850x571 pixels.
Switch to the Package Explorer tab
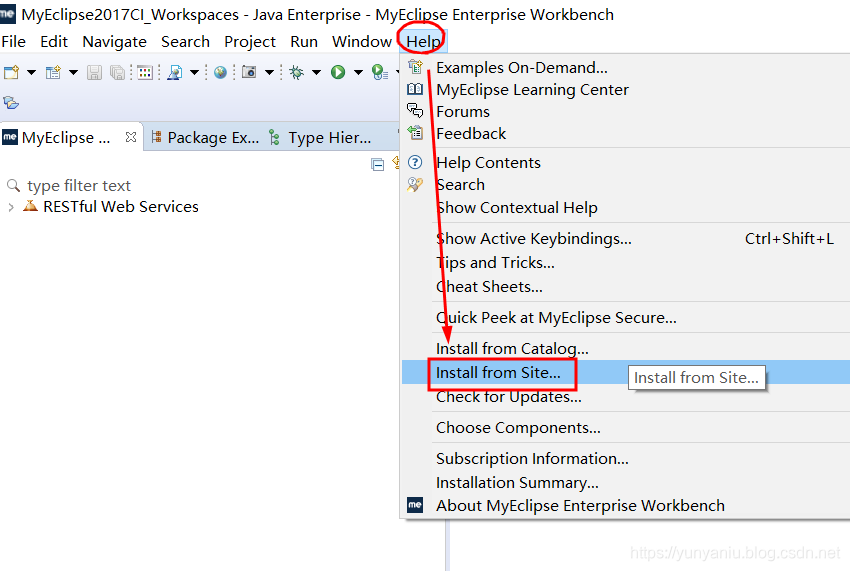pyautogui.click(x=205, y=138)
